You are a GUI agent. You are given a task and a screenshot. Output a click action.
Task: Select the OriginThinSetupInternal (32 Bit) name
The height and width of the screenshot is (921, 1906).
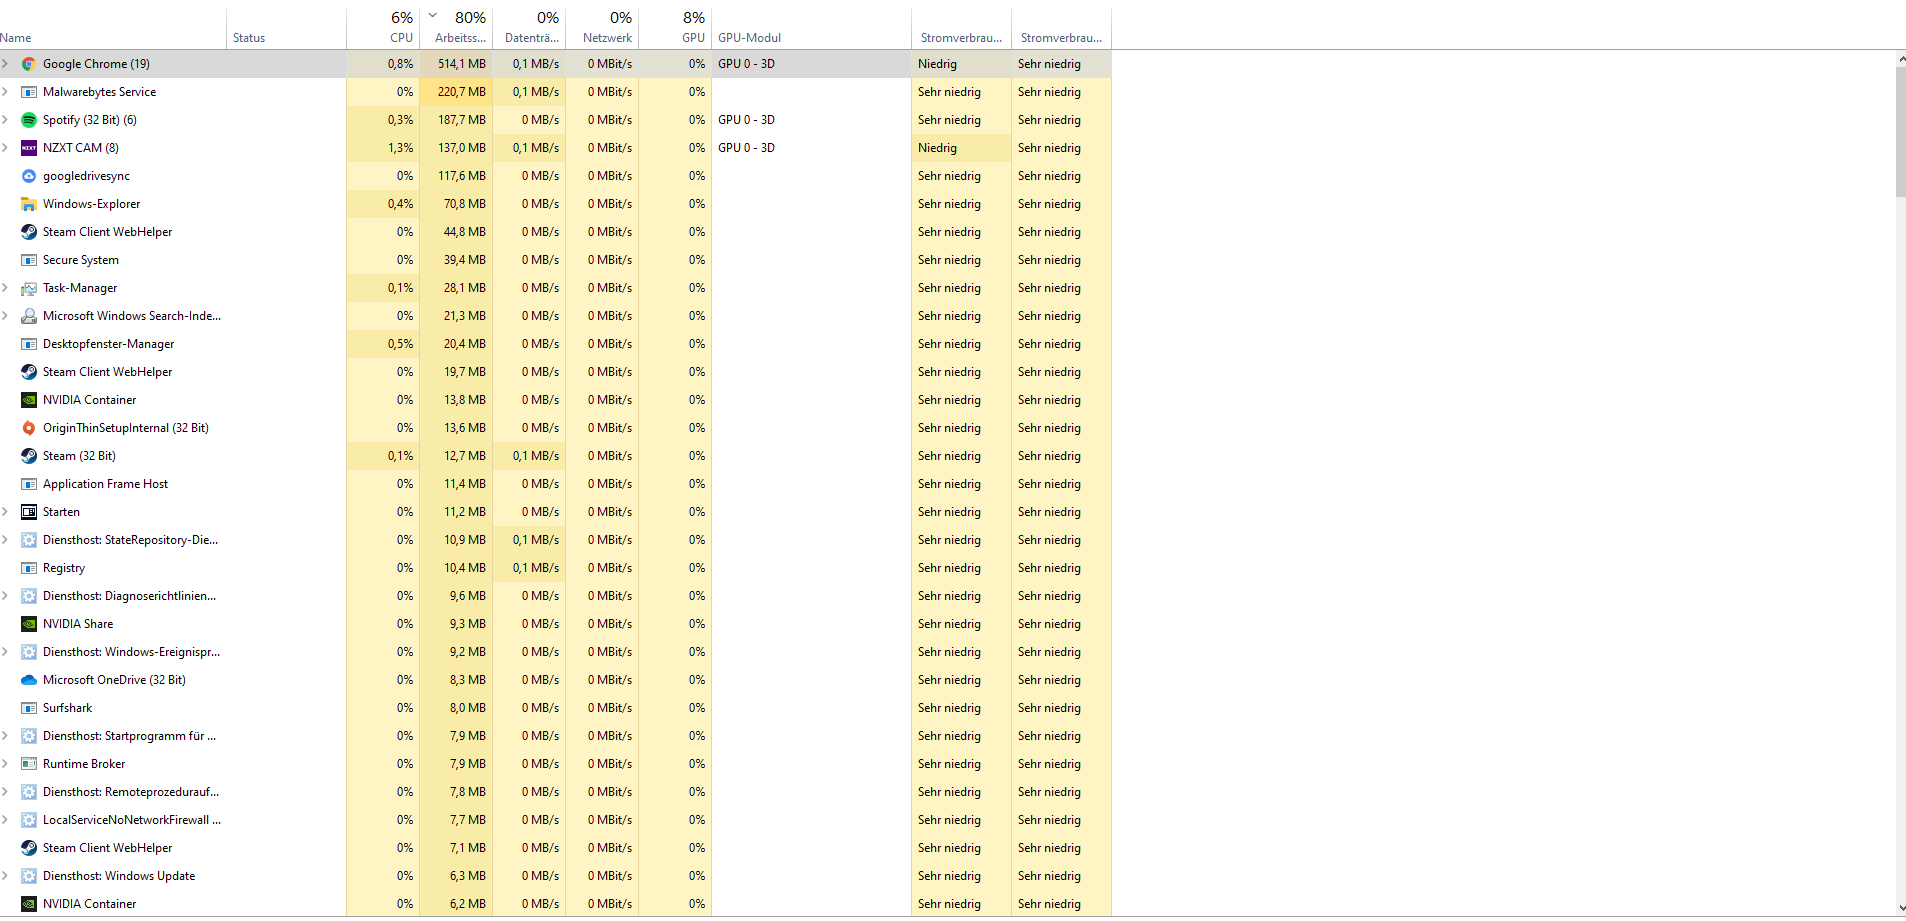click(x=126, y=428)
